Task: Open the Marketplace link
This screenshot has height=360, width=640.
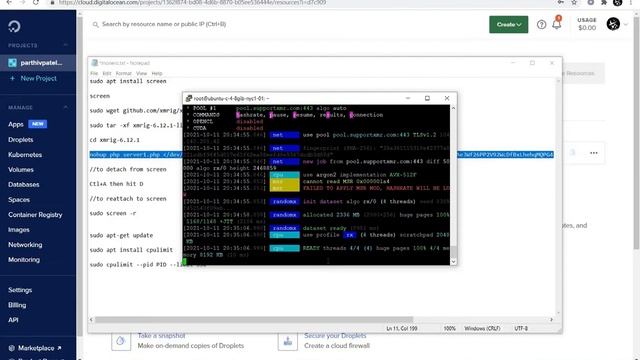Action: (x=36, y=348)
